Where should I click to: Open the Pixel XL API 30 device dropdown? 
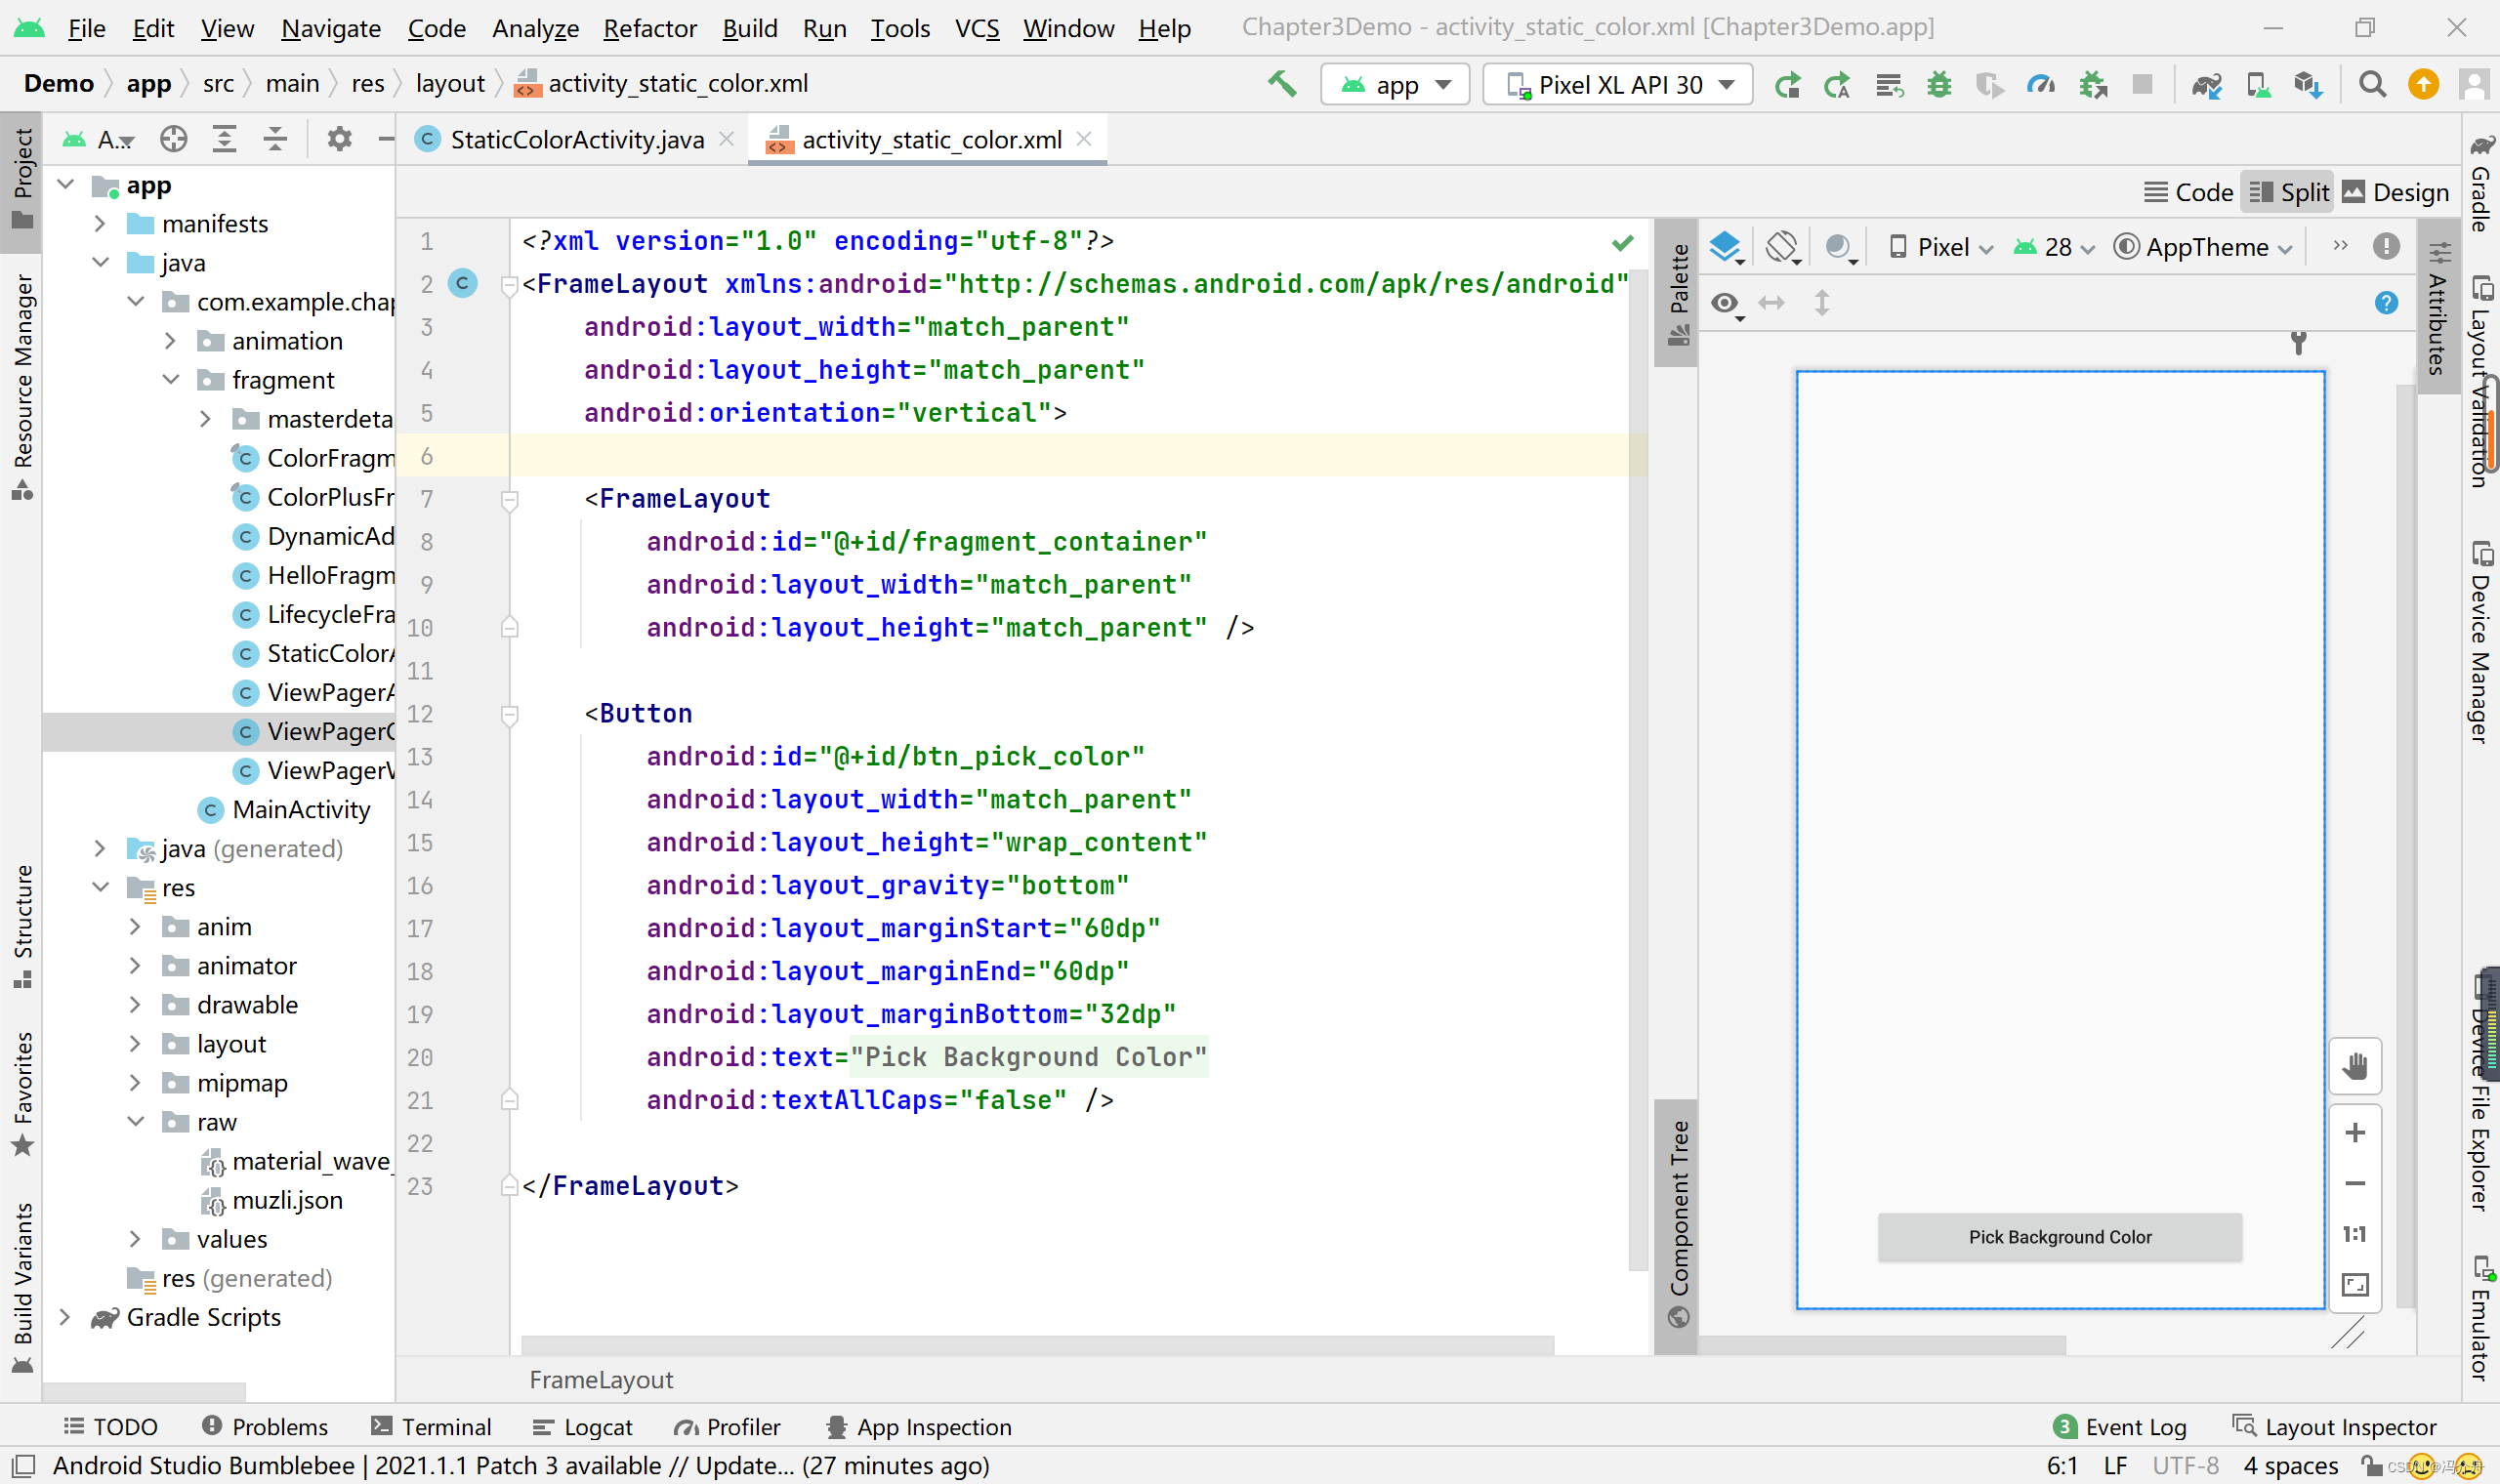coord(1618,85)
